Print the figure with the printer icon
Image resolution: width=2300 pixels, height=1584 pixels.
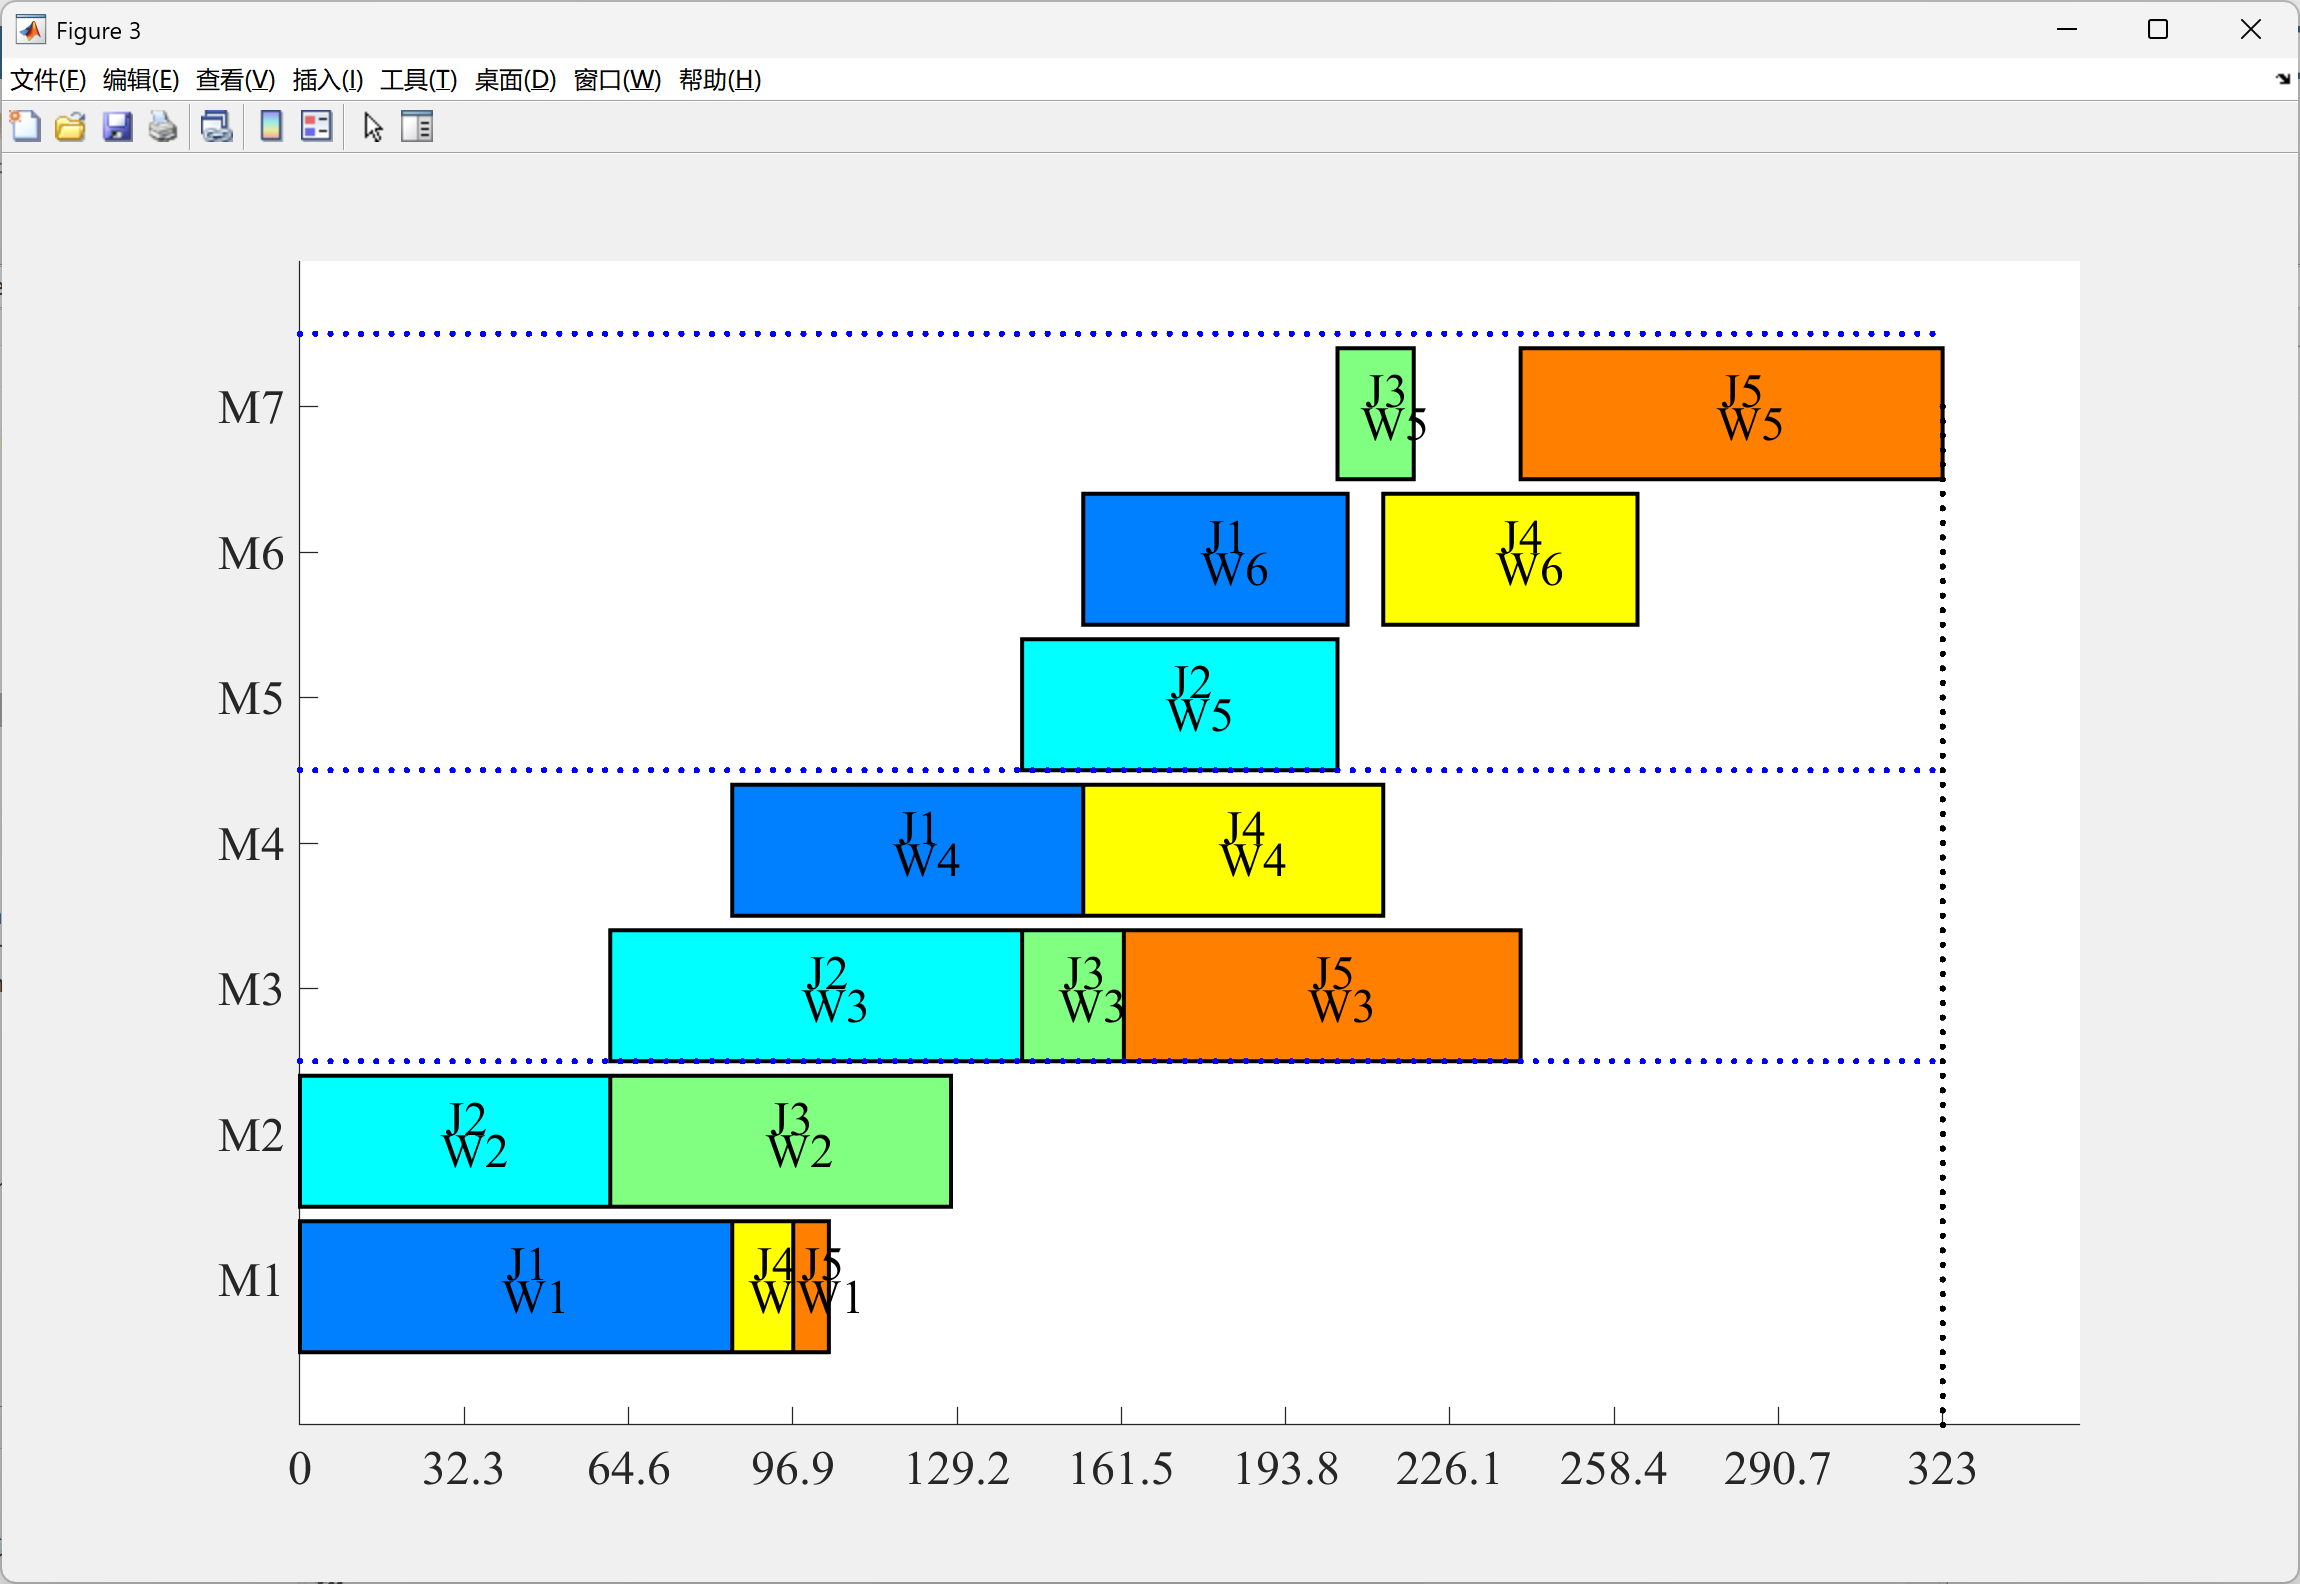pyautogui.click(x=163, y=127)
